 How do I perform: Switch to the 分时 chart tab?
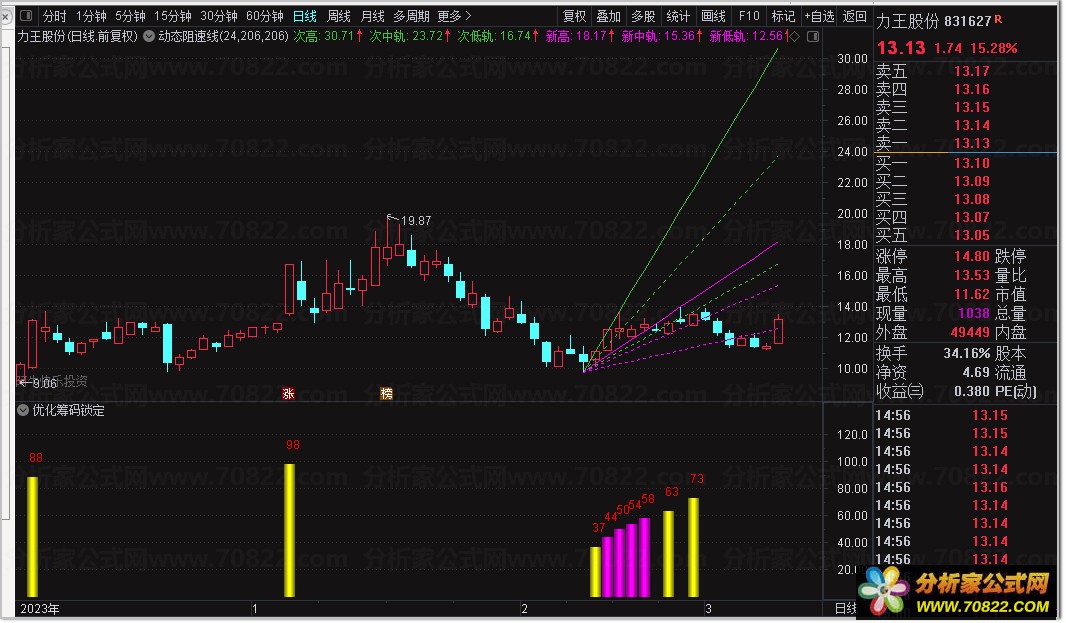[x=54, y=16]
